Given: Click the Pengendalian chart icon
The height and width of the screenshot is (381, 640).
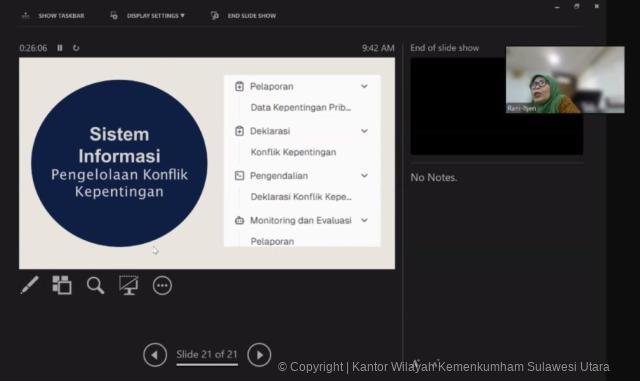Looking at the screenshot, I should pos(240,176).
